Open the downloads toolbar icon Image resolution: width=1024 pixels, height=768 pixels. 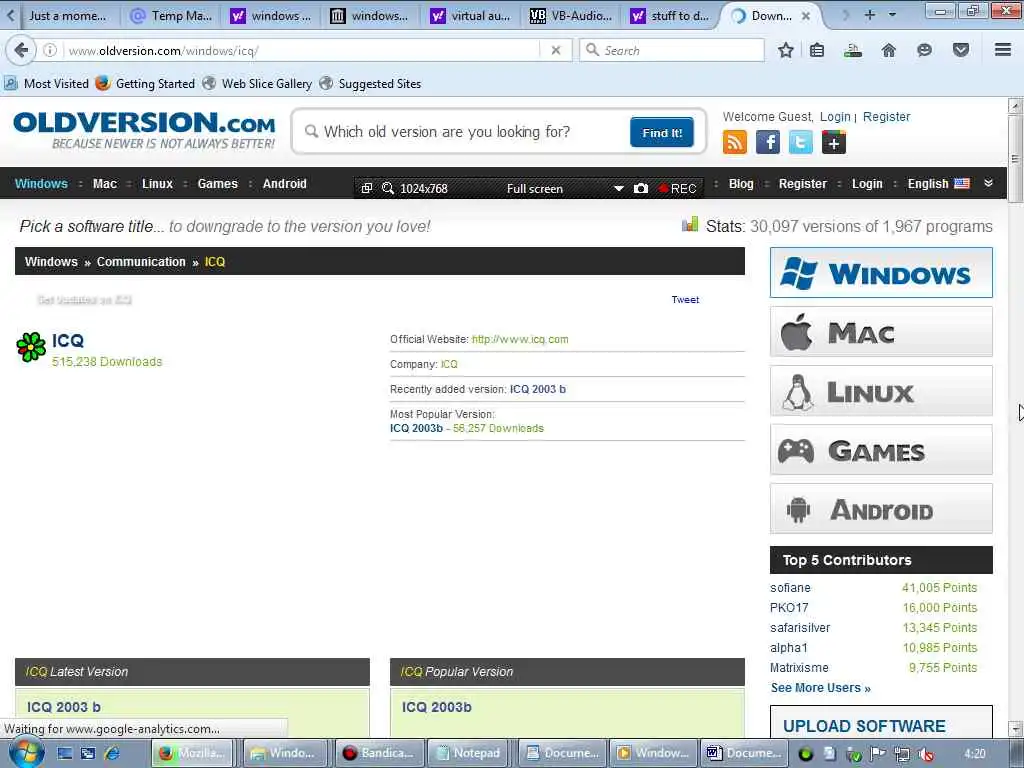tap(852, 50)
